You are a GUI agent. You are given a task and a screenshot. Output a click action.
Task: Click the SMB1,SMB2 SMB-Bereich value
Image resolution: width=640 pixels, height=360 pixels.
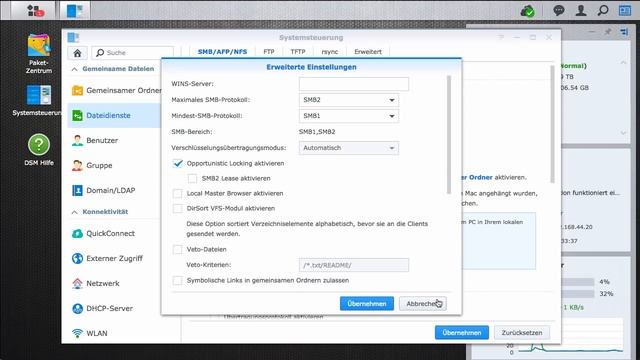pyautogui.click(x=317, y=132)
